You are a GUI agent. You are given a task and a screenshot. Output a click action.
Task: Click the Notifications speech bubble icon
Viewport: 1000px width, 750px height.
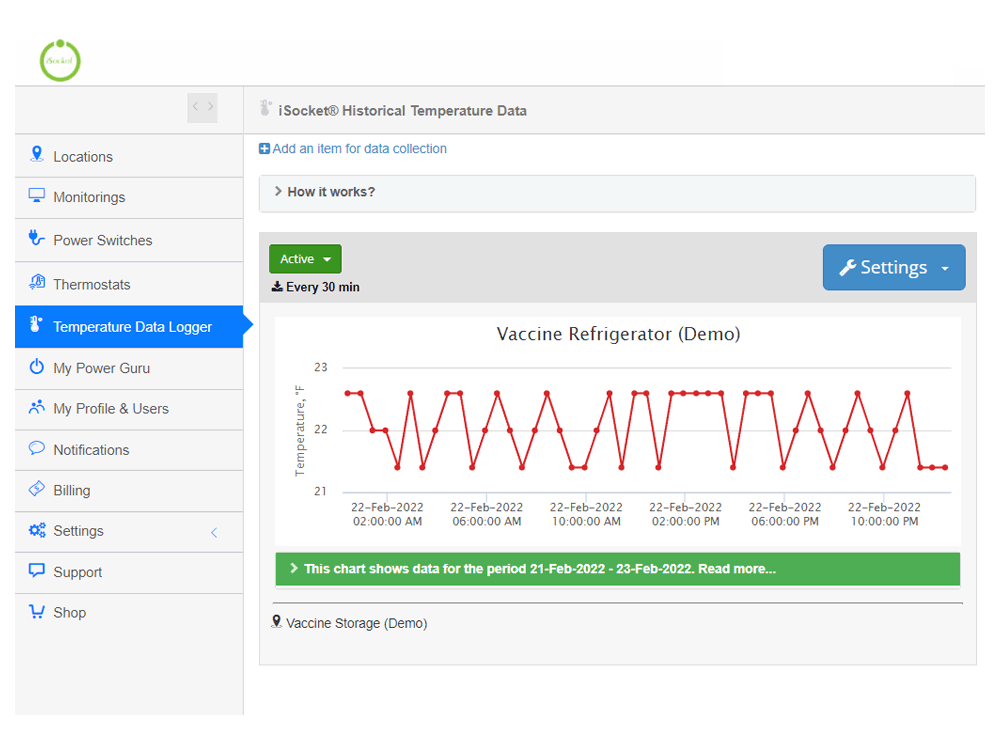pyautogui.click(x=37, y=449)
